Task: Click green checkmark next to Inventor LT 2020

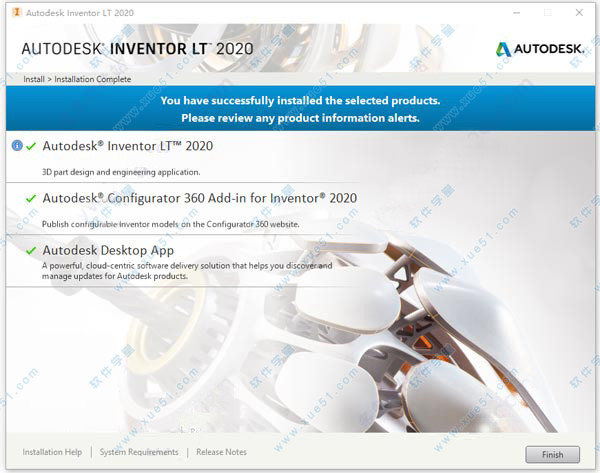Action: (31, 146)
